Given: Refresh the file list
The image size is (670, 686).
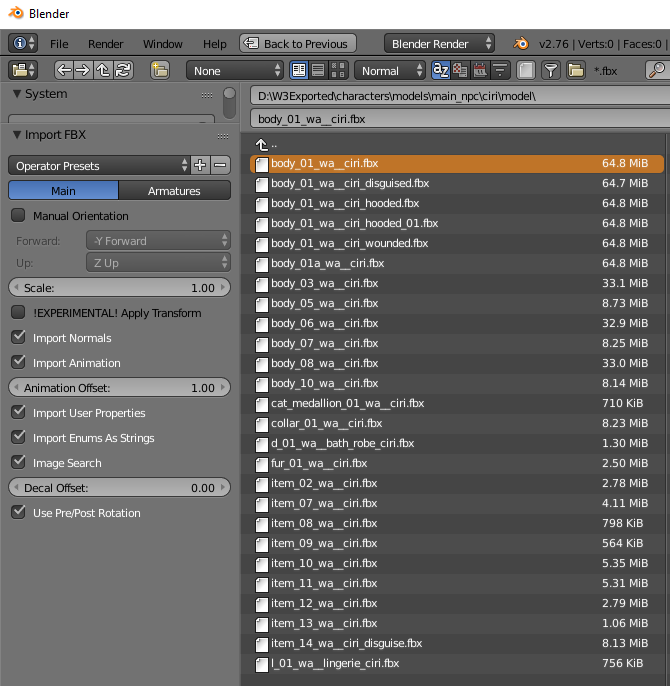Looking at the screenshot, I should coord(123,70).
